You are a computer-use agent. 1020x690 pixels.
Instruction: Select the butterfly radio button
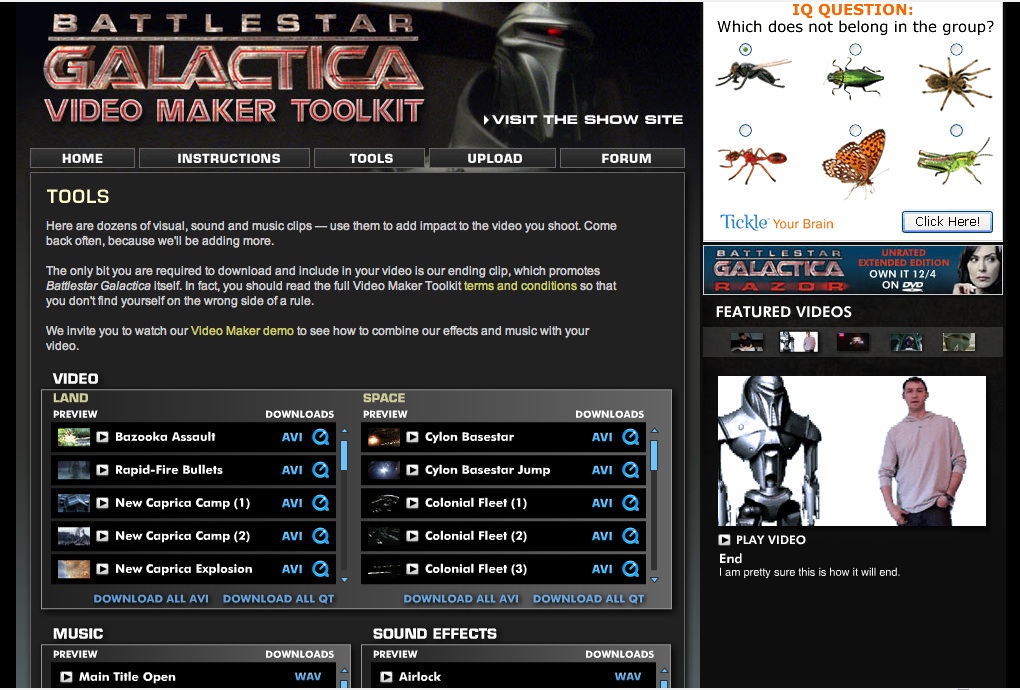tap(855, 131)
